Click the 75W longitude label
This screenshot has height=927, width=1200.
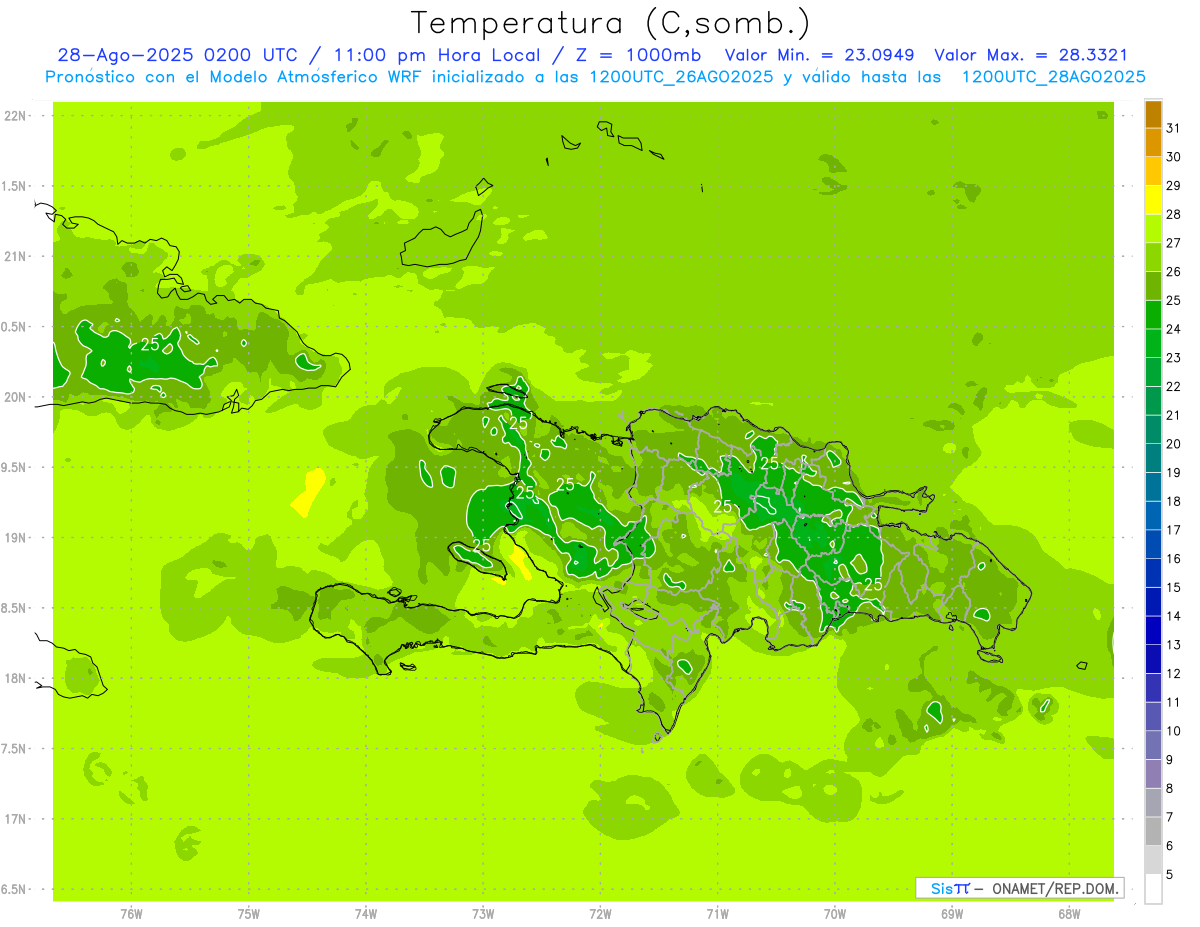249,913
